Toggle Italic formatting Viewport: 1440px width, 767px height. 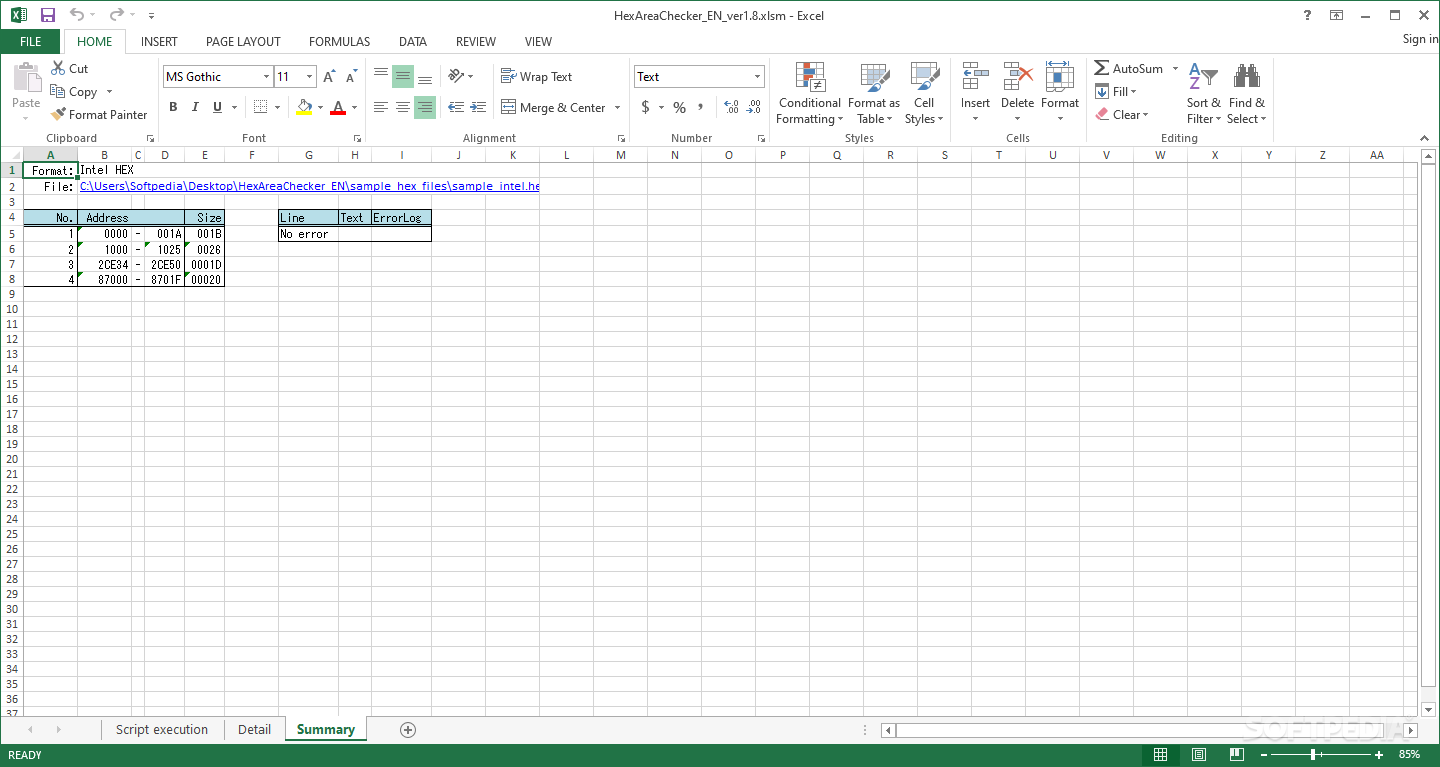195,107
